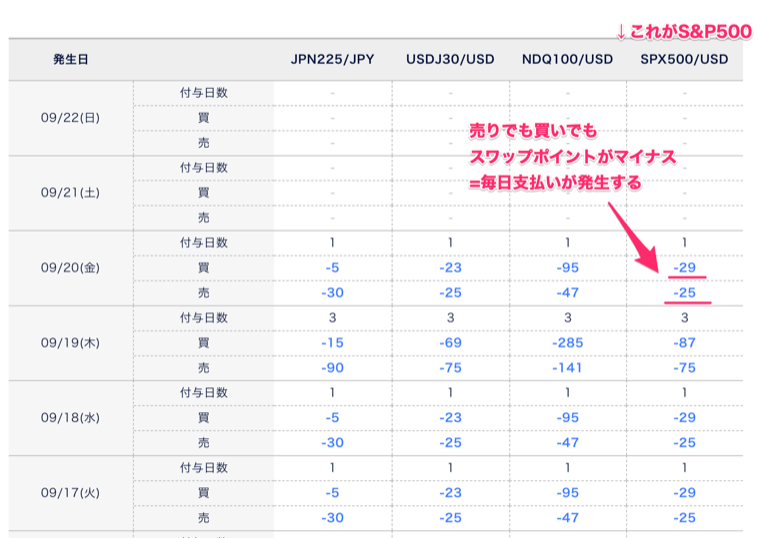Click 09/17 NDQ100/USD buy value -95
The width and height of the screenshot is (760, 538).
(x=568, y=493)
